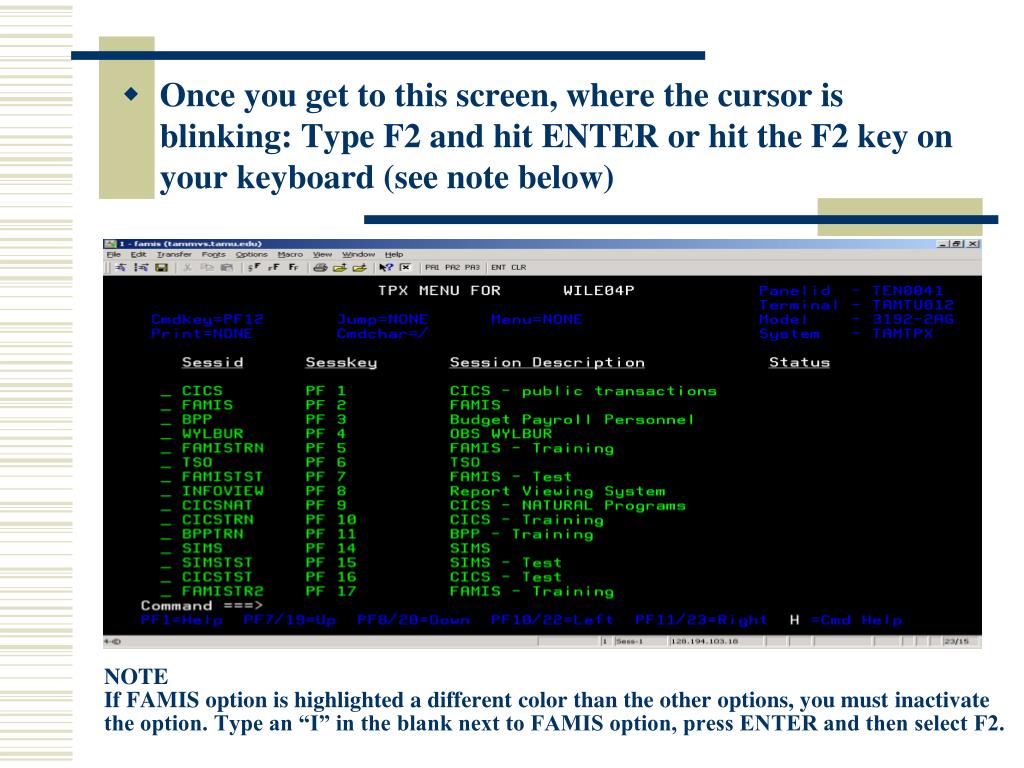Click 'Sess-1' in the status bar
The height and width of the screenshot is (768, 1024).
coord(630,642)
